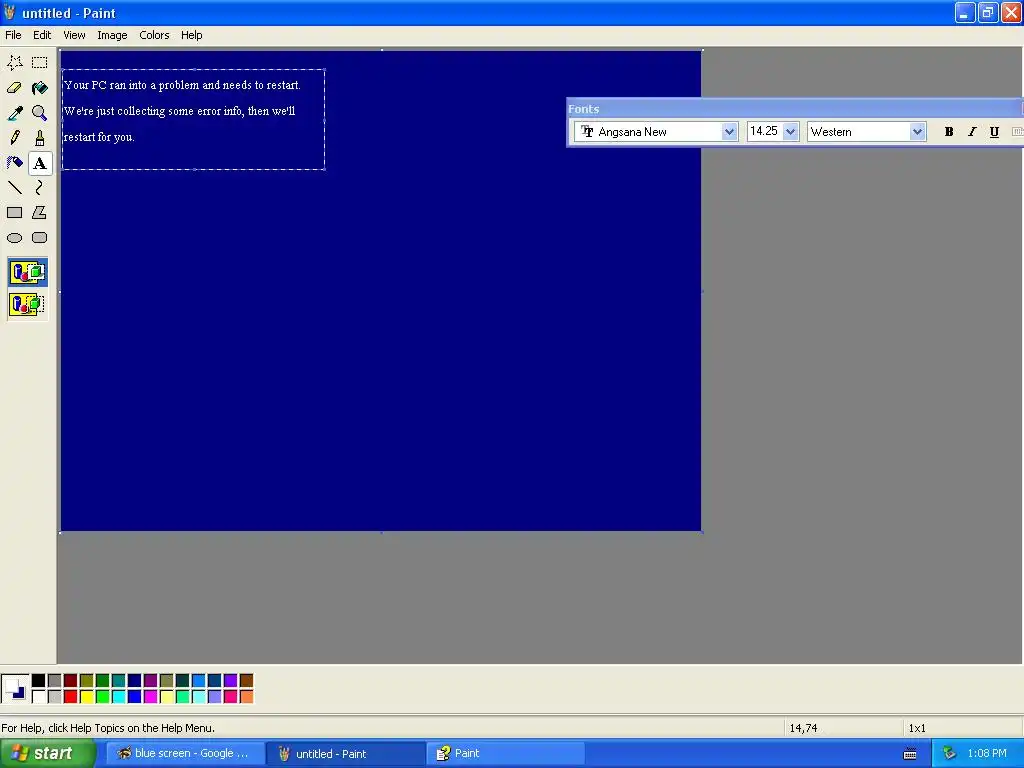
Task: Switch to the Paint help taskbar button
Action: 505,754
